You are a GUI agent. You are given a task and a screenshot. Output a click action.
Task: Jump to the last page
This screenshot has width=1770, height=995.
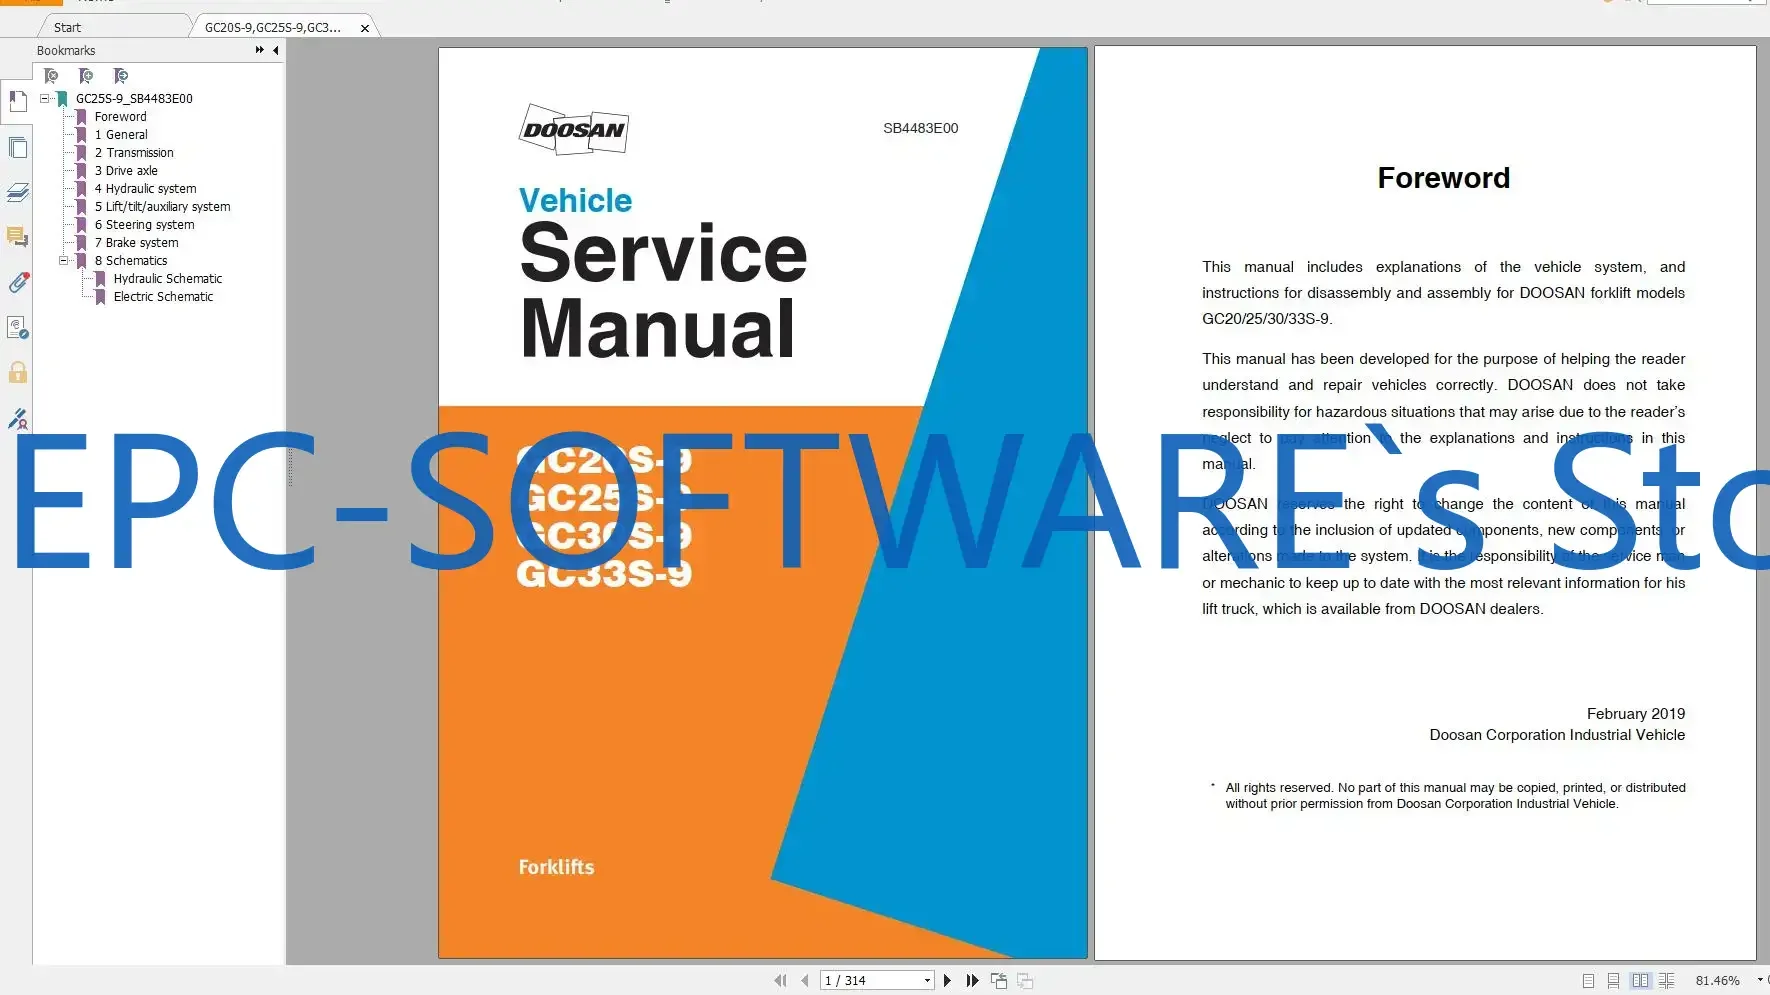pyautogui.click(x=972, y=981)
